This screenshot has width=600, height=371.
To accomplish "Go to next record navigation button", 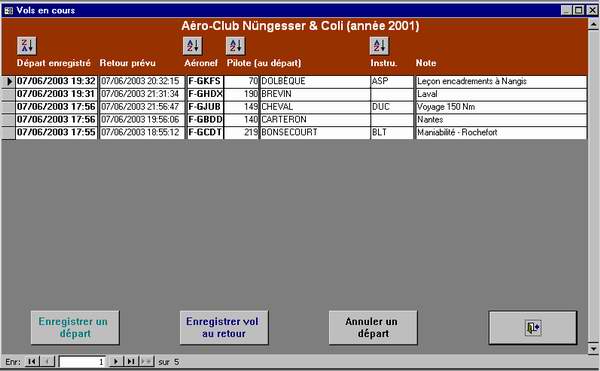I will click(116, 361).
